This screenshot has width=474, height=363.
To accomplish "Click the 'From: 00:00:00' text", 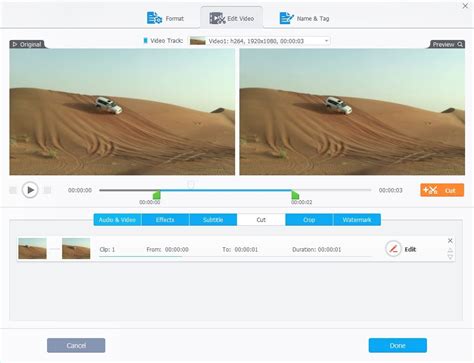I will (167, 249).
